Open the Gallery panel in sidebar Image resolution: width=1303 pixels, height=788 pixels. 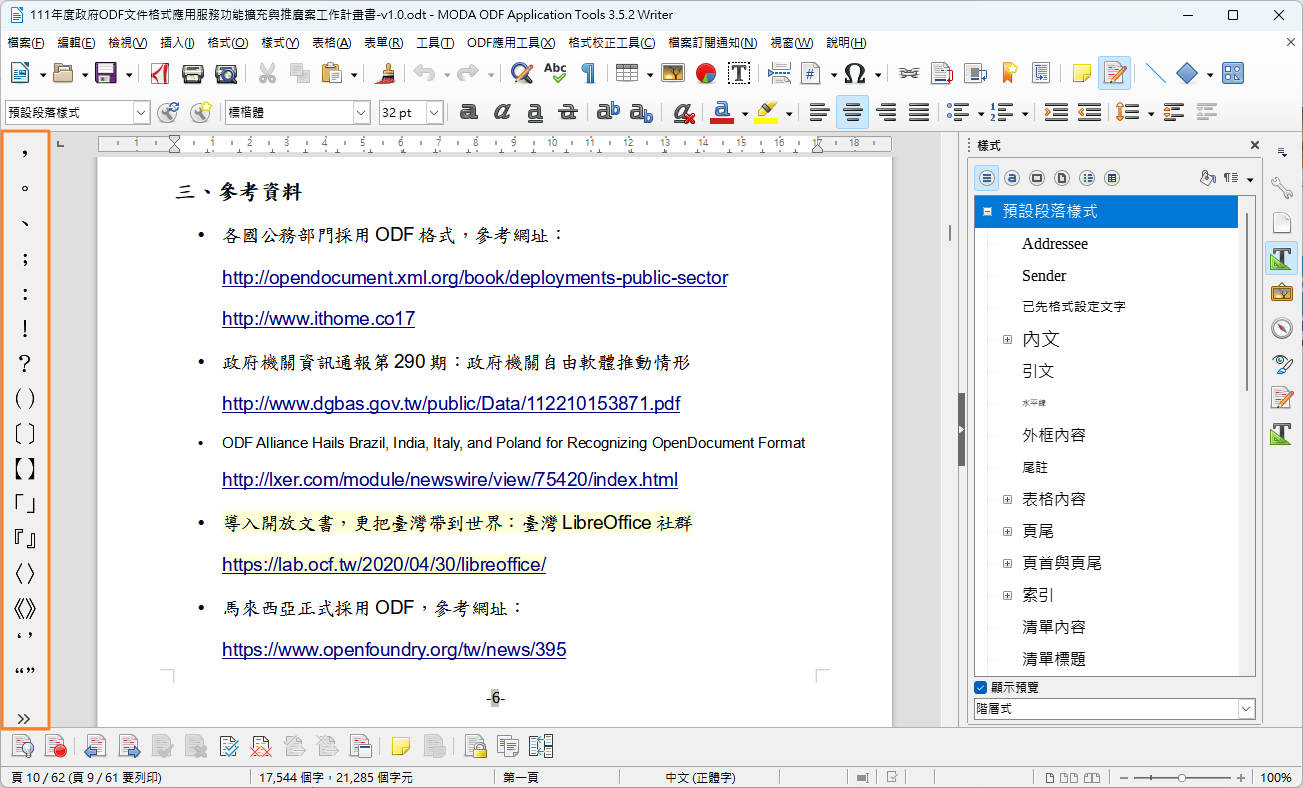[x=1281, y=293]
